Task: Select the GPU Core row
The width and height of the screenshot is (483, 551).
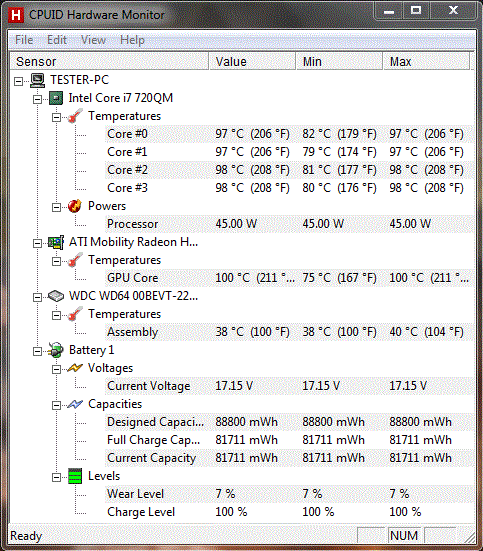Action: (x=289, y=278)
